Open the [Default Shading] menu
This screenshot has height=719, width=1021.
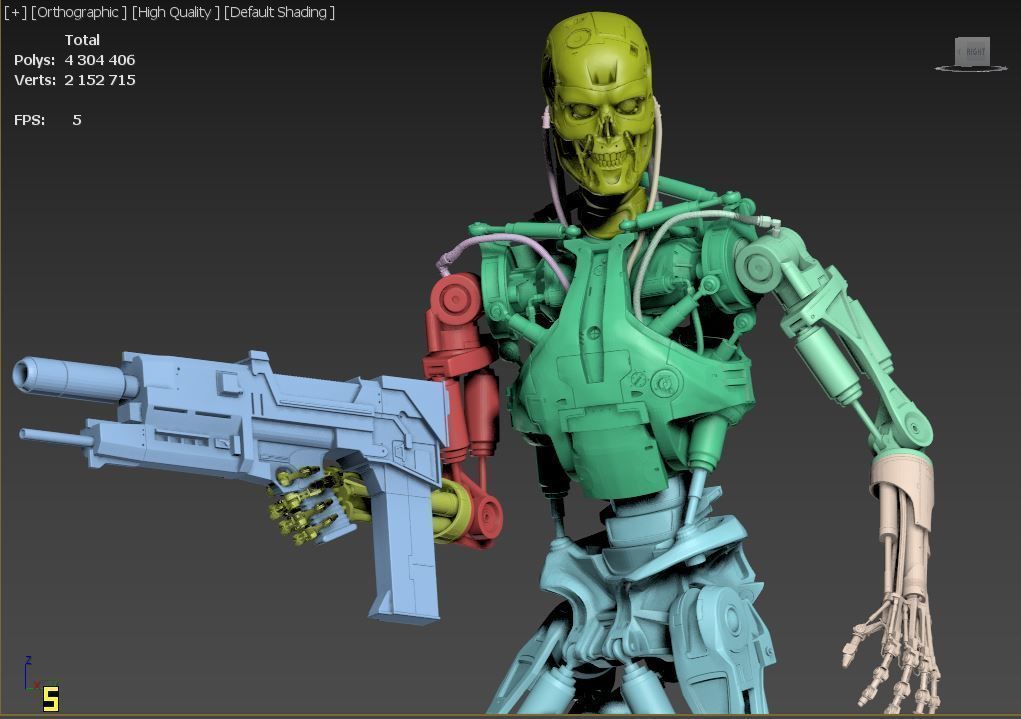[279, 12]
